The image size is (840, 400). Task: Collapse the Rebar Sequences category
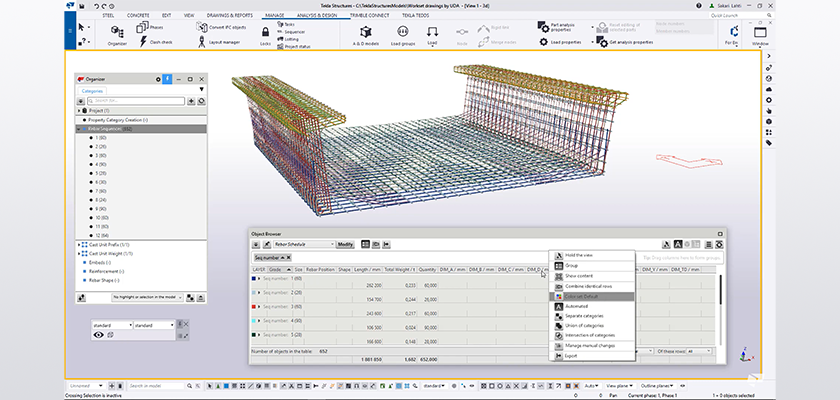coord(80,129)
